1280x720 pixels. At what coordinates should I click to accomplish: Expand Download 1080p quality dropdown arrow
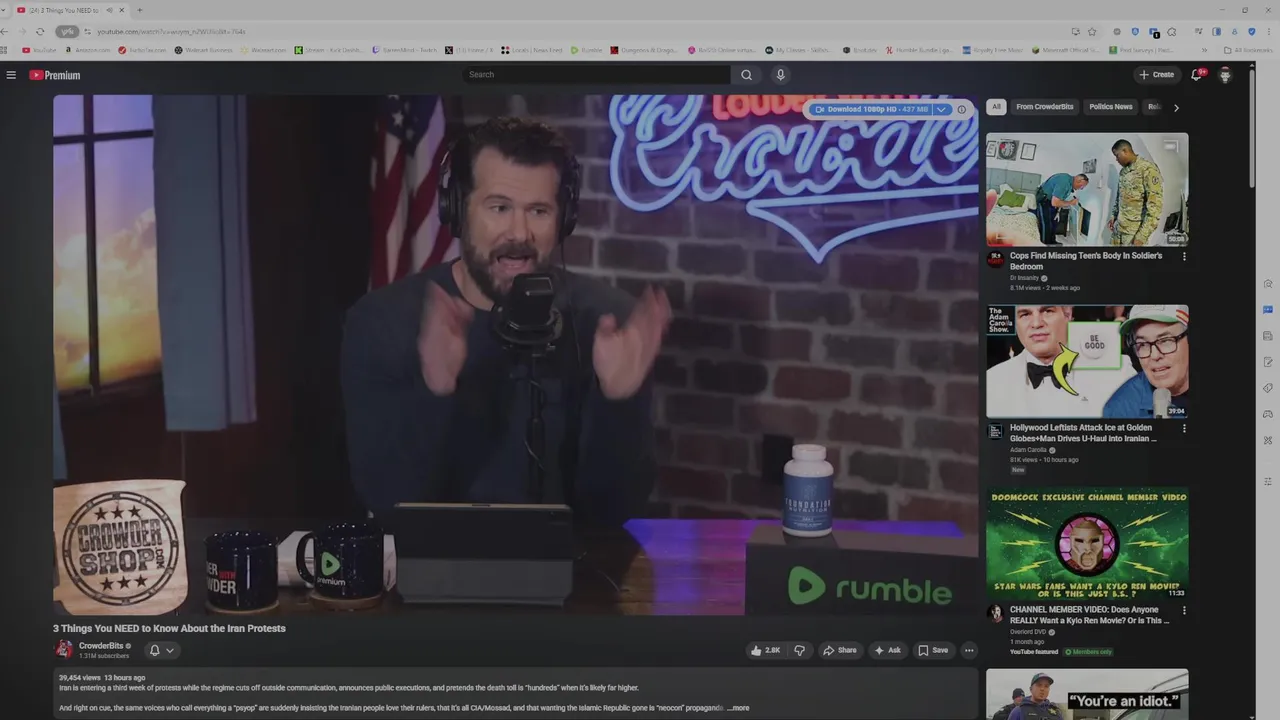pyautogui.click(x=941, y=109)
